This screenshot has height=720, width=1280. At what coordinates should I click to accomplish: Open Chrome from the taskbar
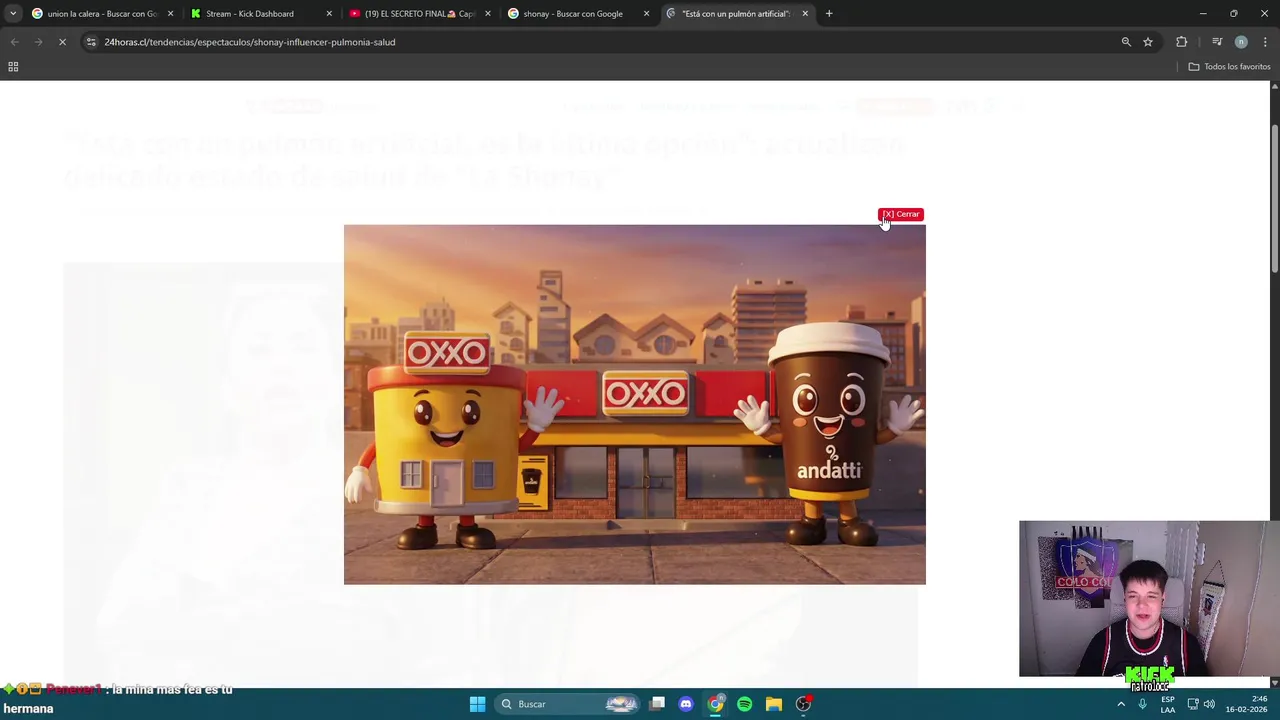click(715, 704)
